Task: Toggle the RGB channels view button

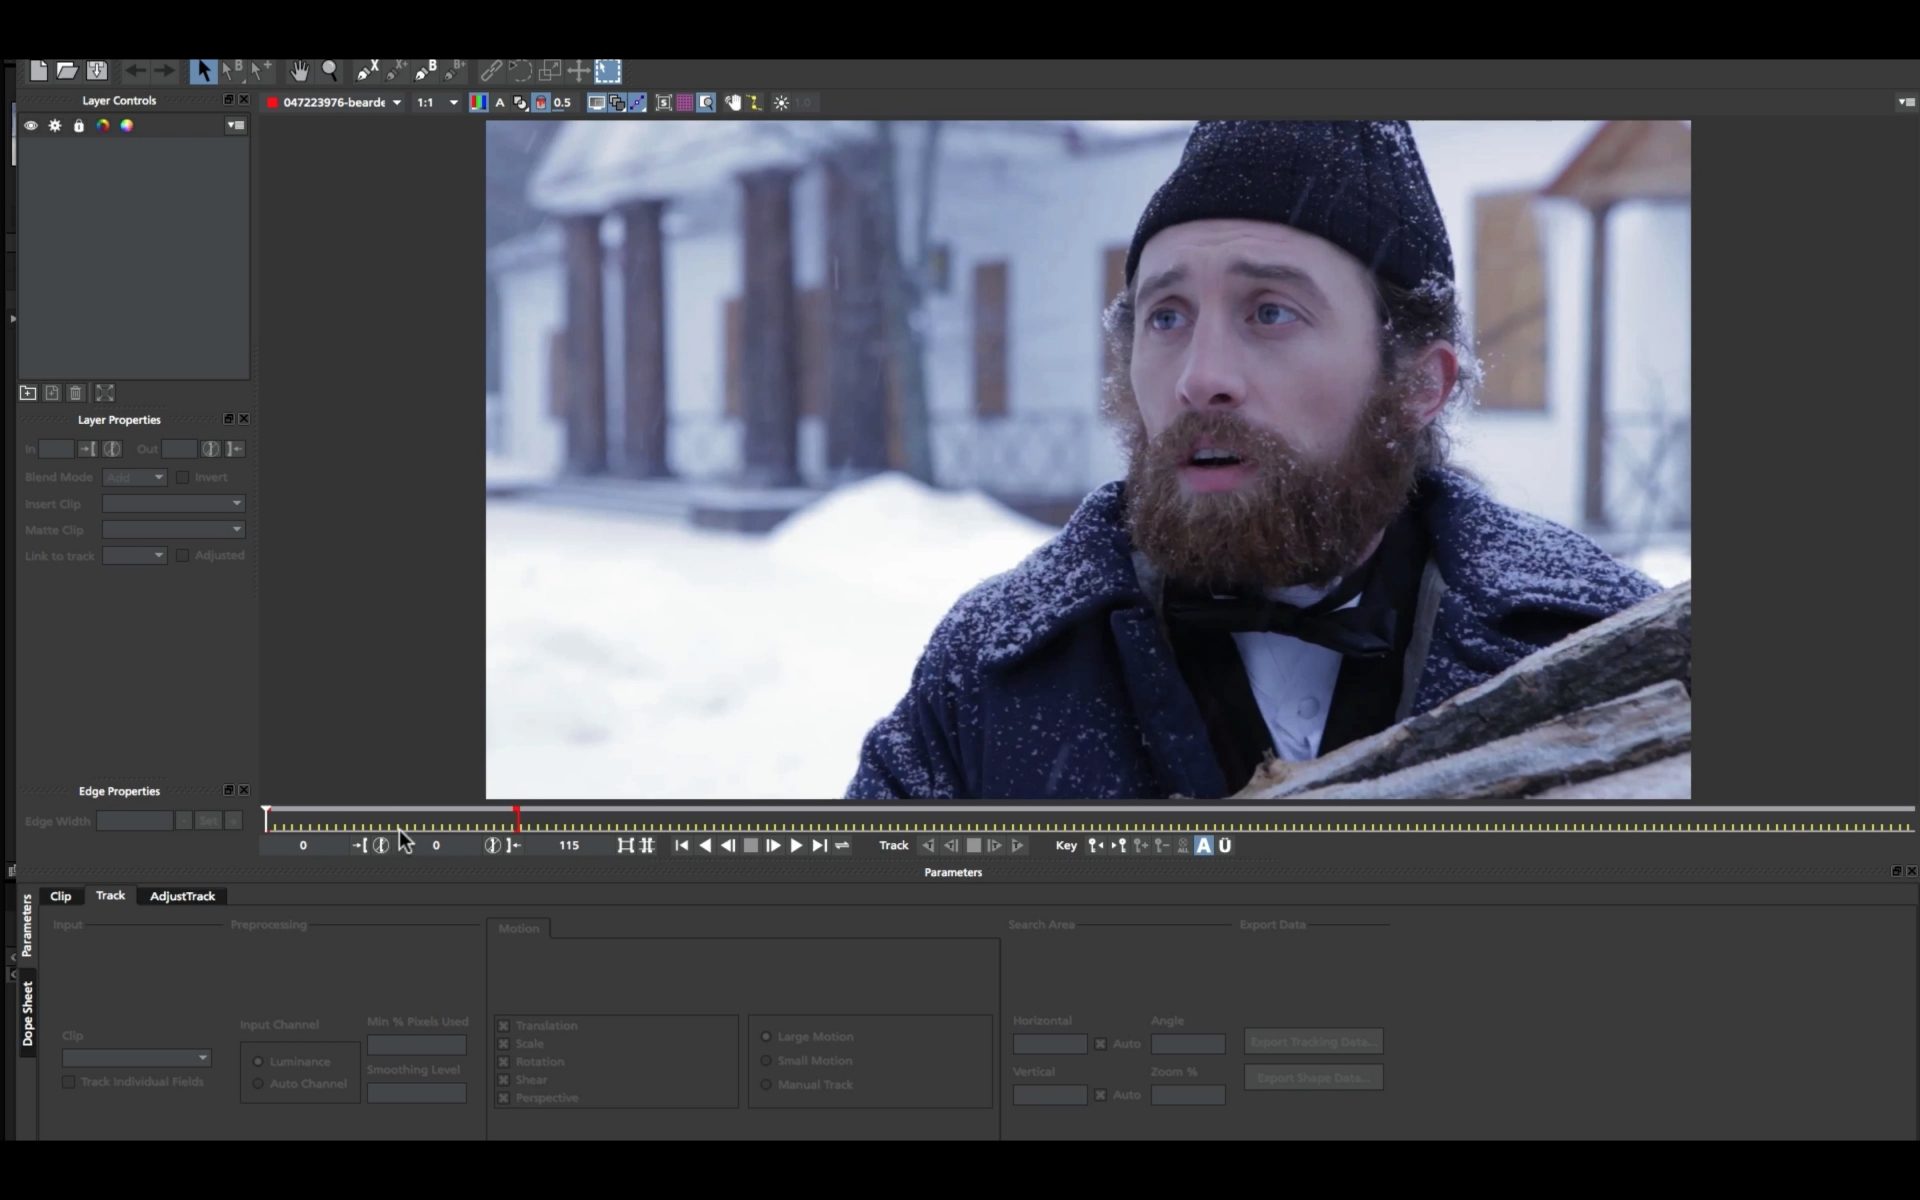Action: tap(479, 102)
